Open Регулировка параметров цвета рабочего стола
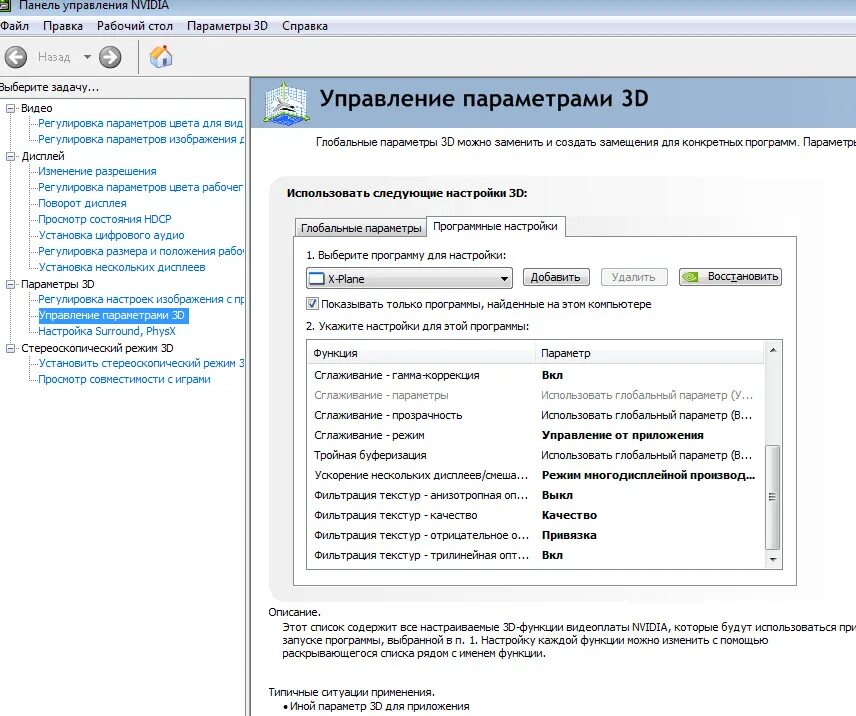The height and width of the screenshot is (716, 856). click(140, 187)
